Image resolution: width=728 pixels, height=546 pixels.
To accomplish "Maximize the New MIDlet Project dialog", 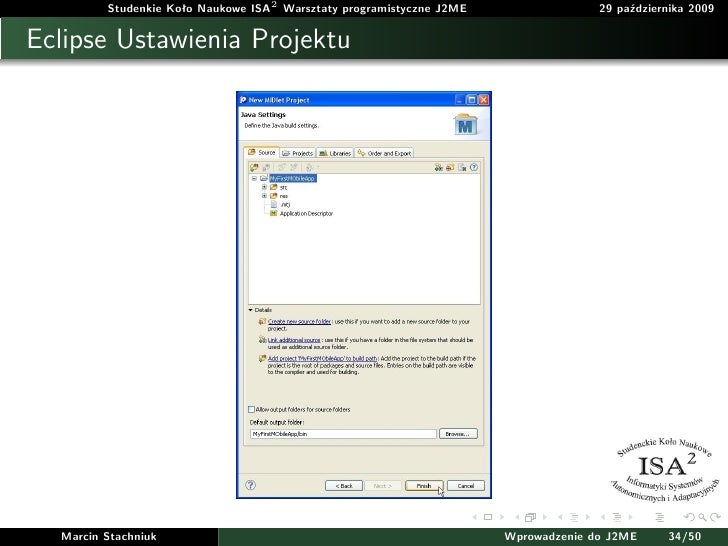I will click(x=471, y=100).
